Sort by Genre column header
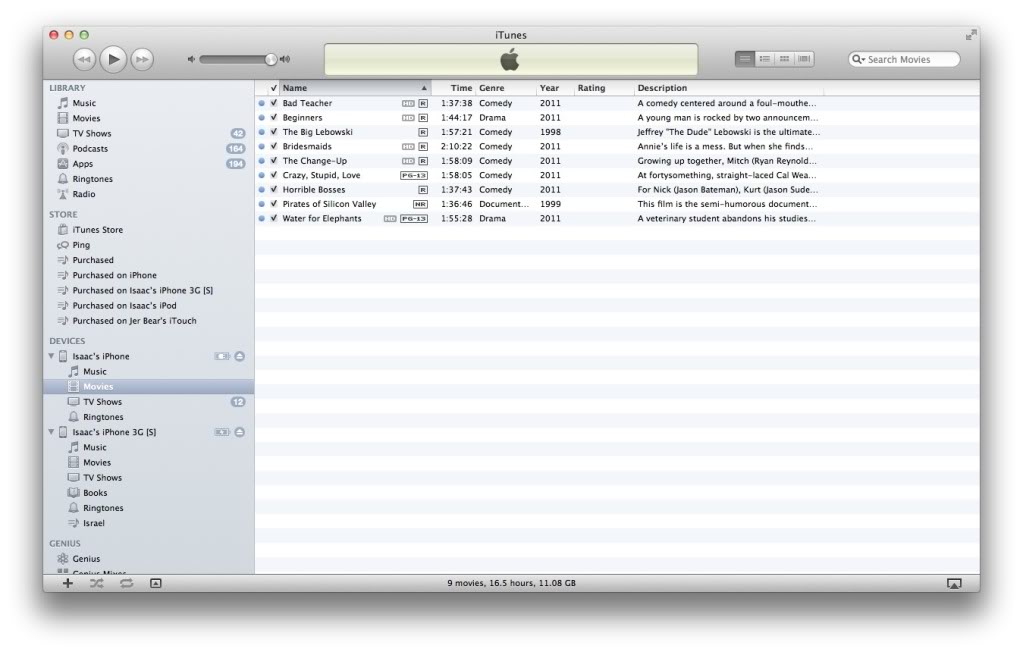This screenshot has width=1023, height=652. coord(506,88)
